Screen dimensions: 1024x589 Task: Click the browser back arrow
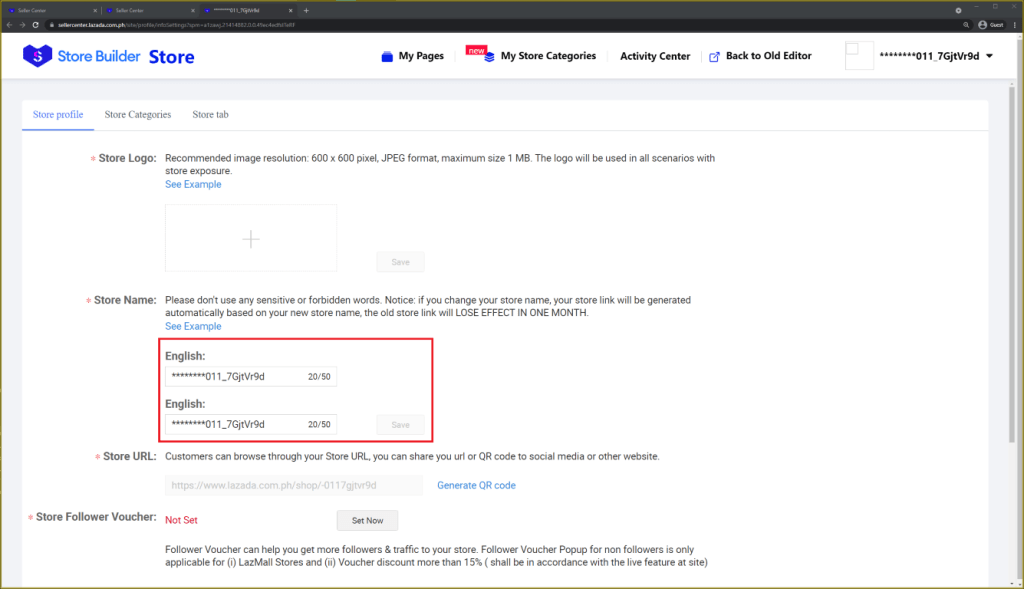[9, 24]
